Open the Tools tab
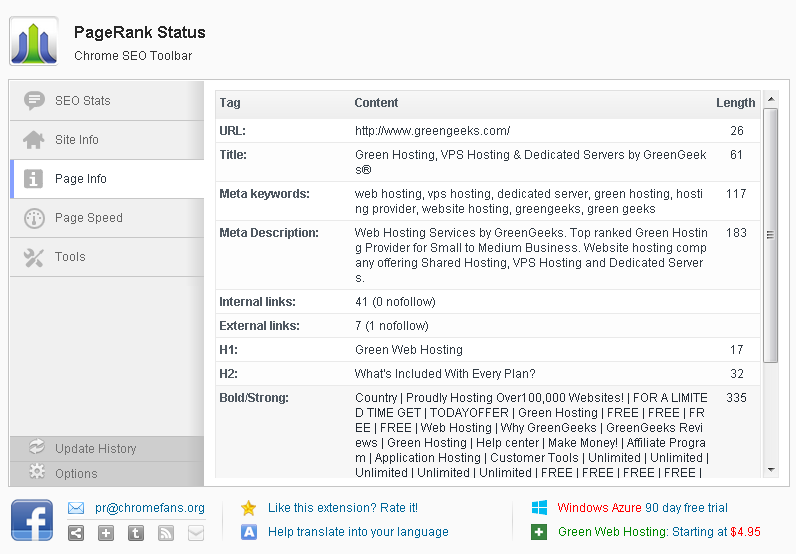This screenshot has height=554, width=796. 107,257
